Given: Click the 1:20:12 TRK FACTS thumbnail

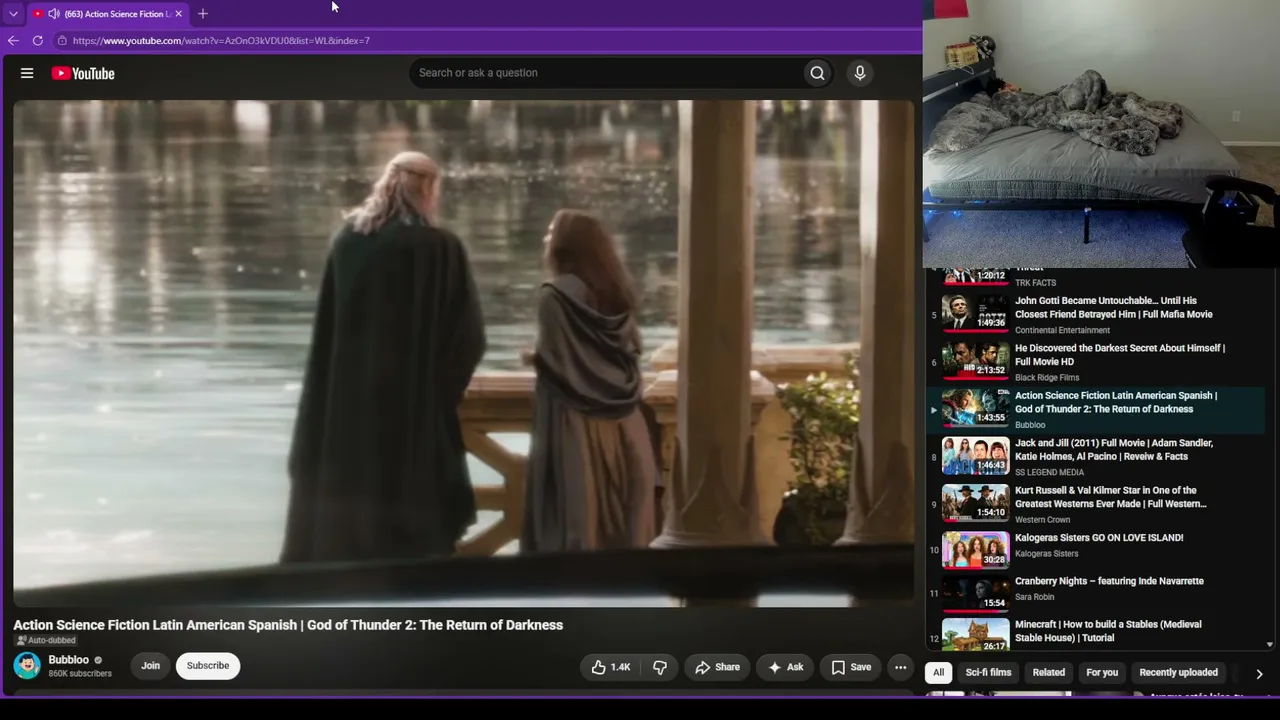Looking at the screenshot, I should coord(975,275).
